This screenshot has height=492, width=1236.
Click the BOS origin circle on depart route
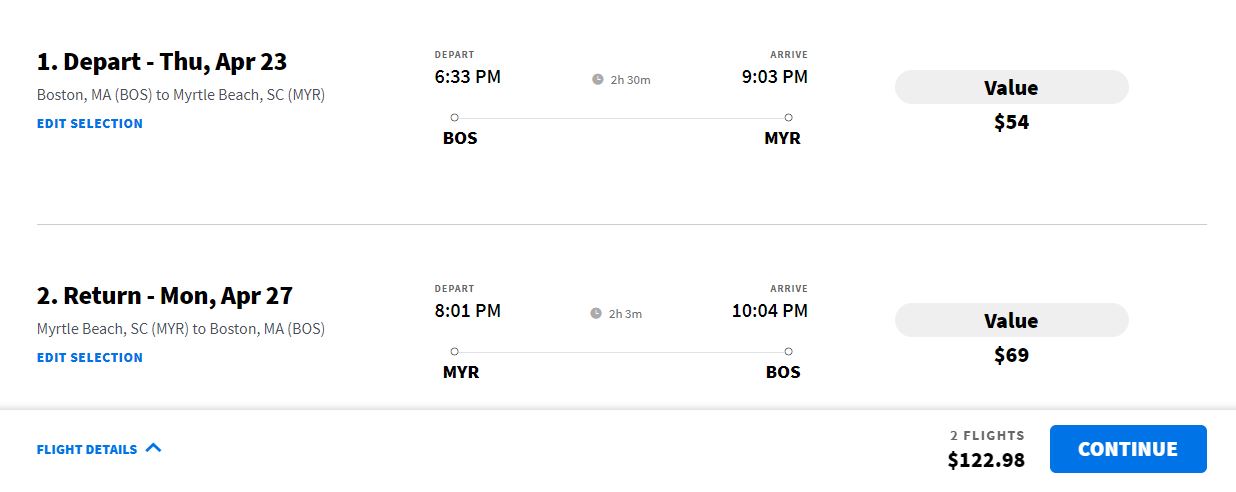pos(454,118)
